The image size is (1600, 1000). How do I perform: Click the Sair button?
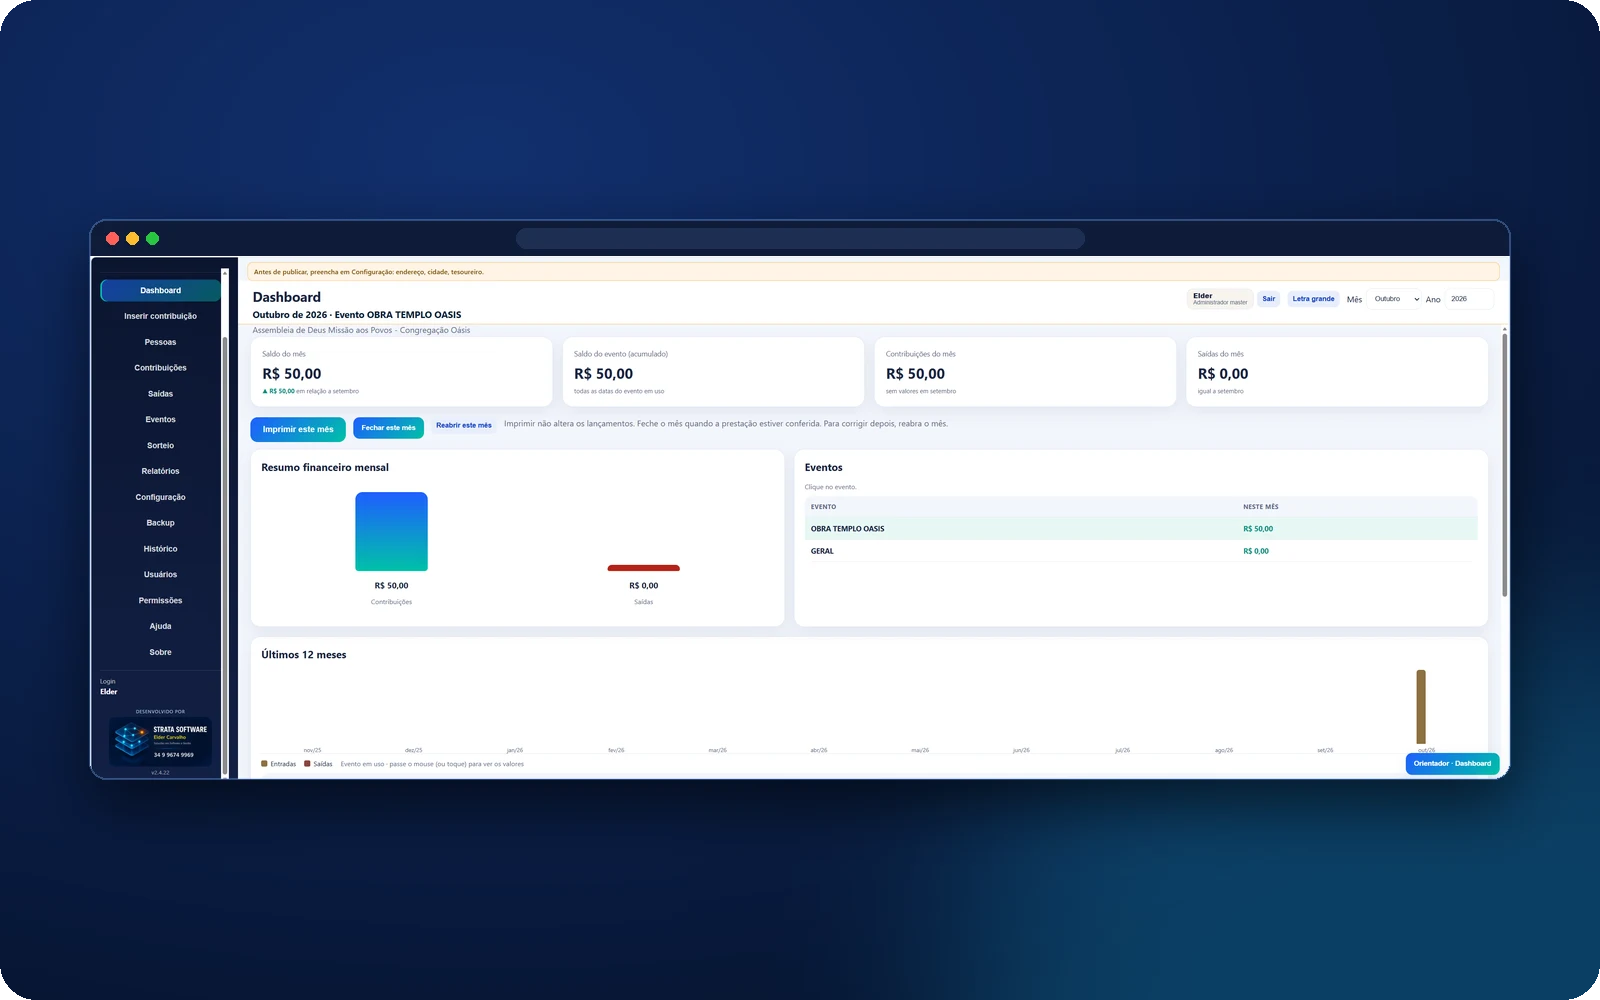click(1268, 299)
